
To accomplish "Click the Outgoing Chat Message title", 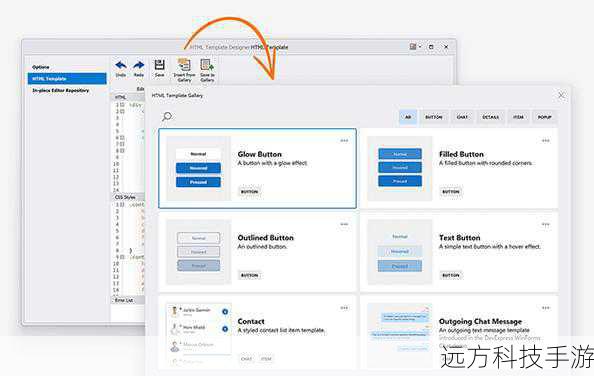I will click(480, 321).
